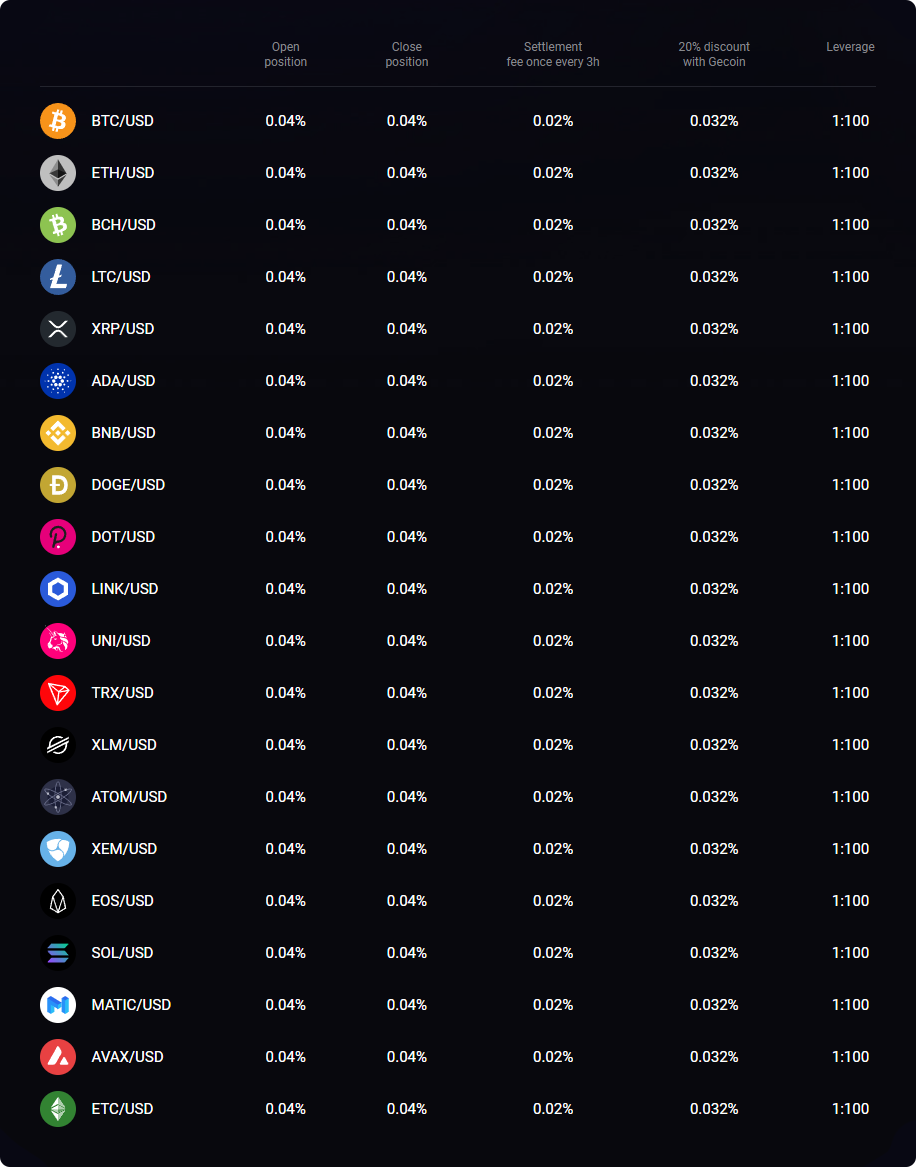Click the yellow BNB coin icon

58,433
